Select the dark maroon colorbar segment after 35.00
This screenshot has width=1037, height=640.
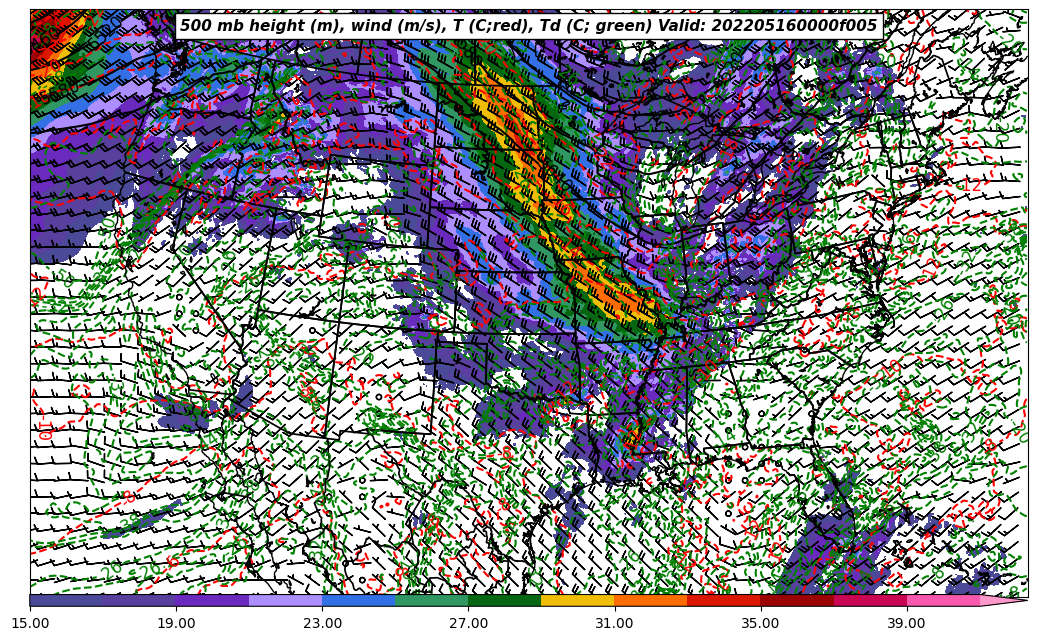(x=797, y=600)
